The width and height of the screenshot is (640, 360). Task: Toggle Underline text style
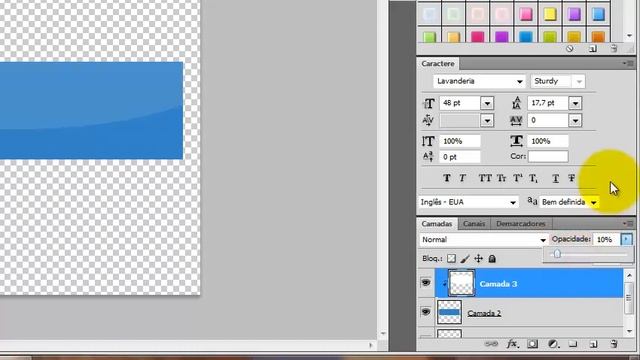tap(556, 178)
